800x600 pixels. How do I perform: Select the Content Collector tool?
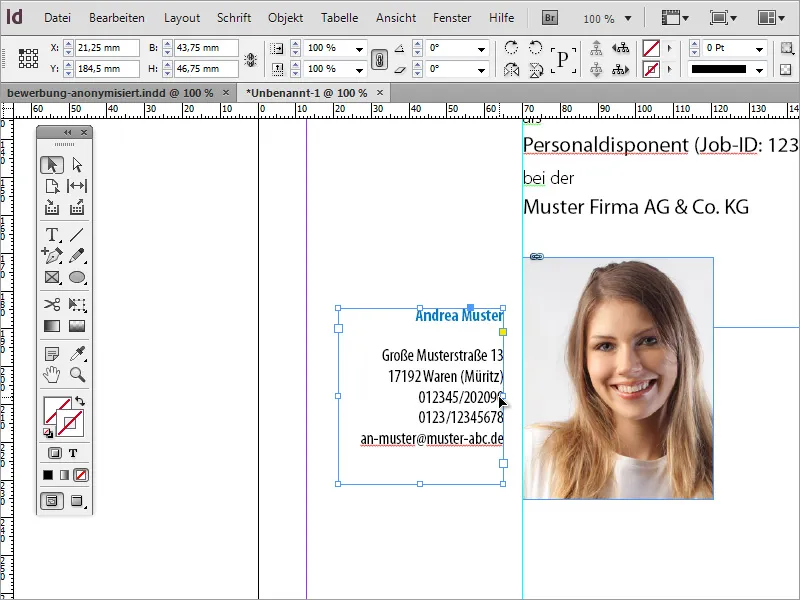click(x=52, y=207)
